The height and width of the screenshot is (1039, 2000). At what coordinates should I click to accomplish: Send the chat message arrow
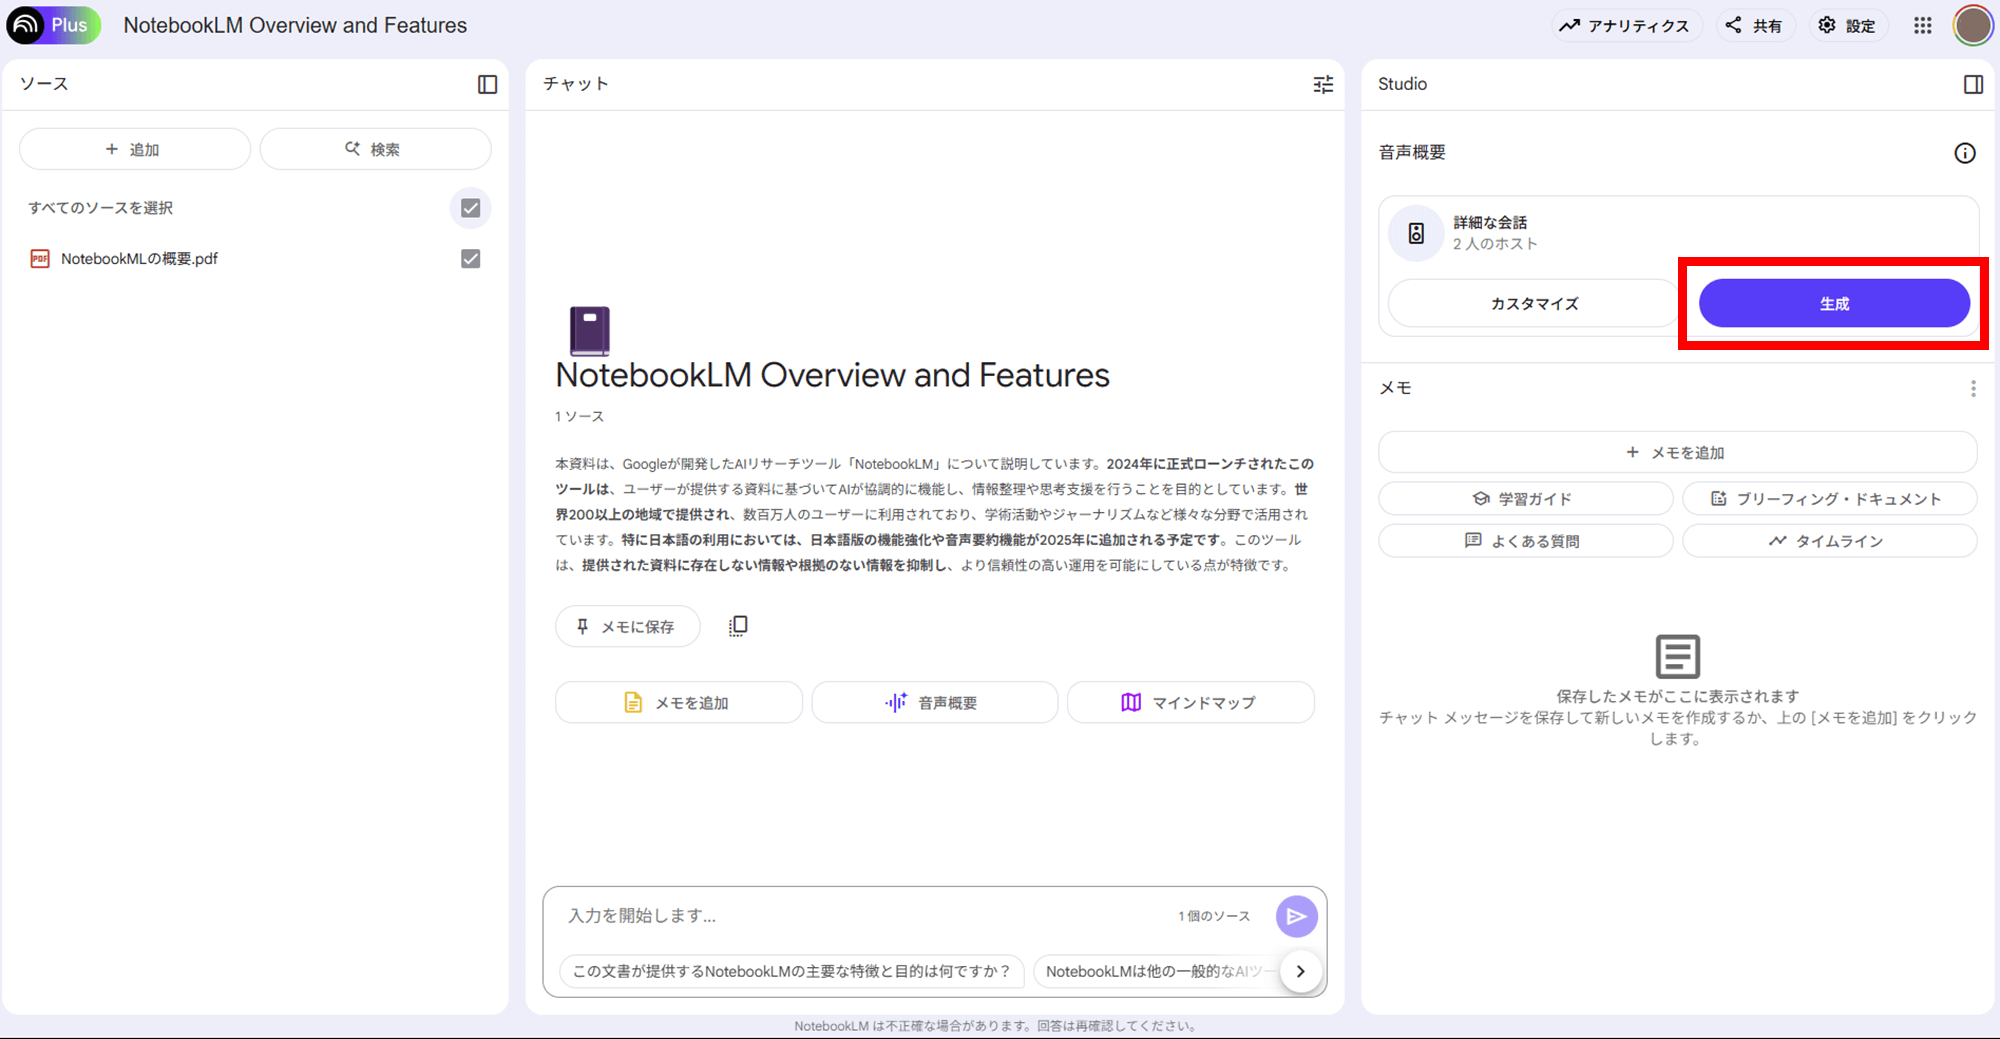click(1296, 916)
